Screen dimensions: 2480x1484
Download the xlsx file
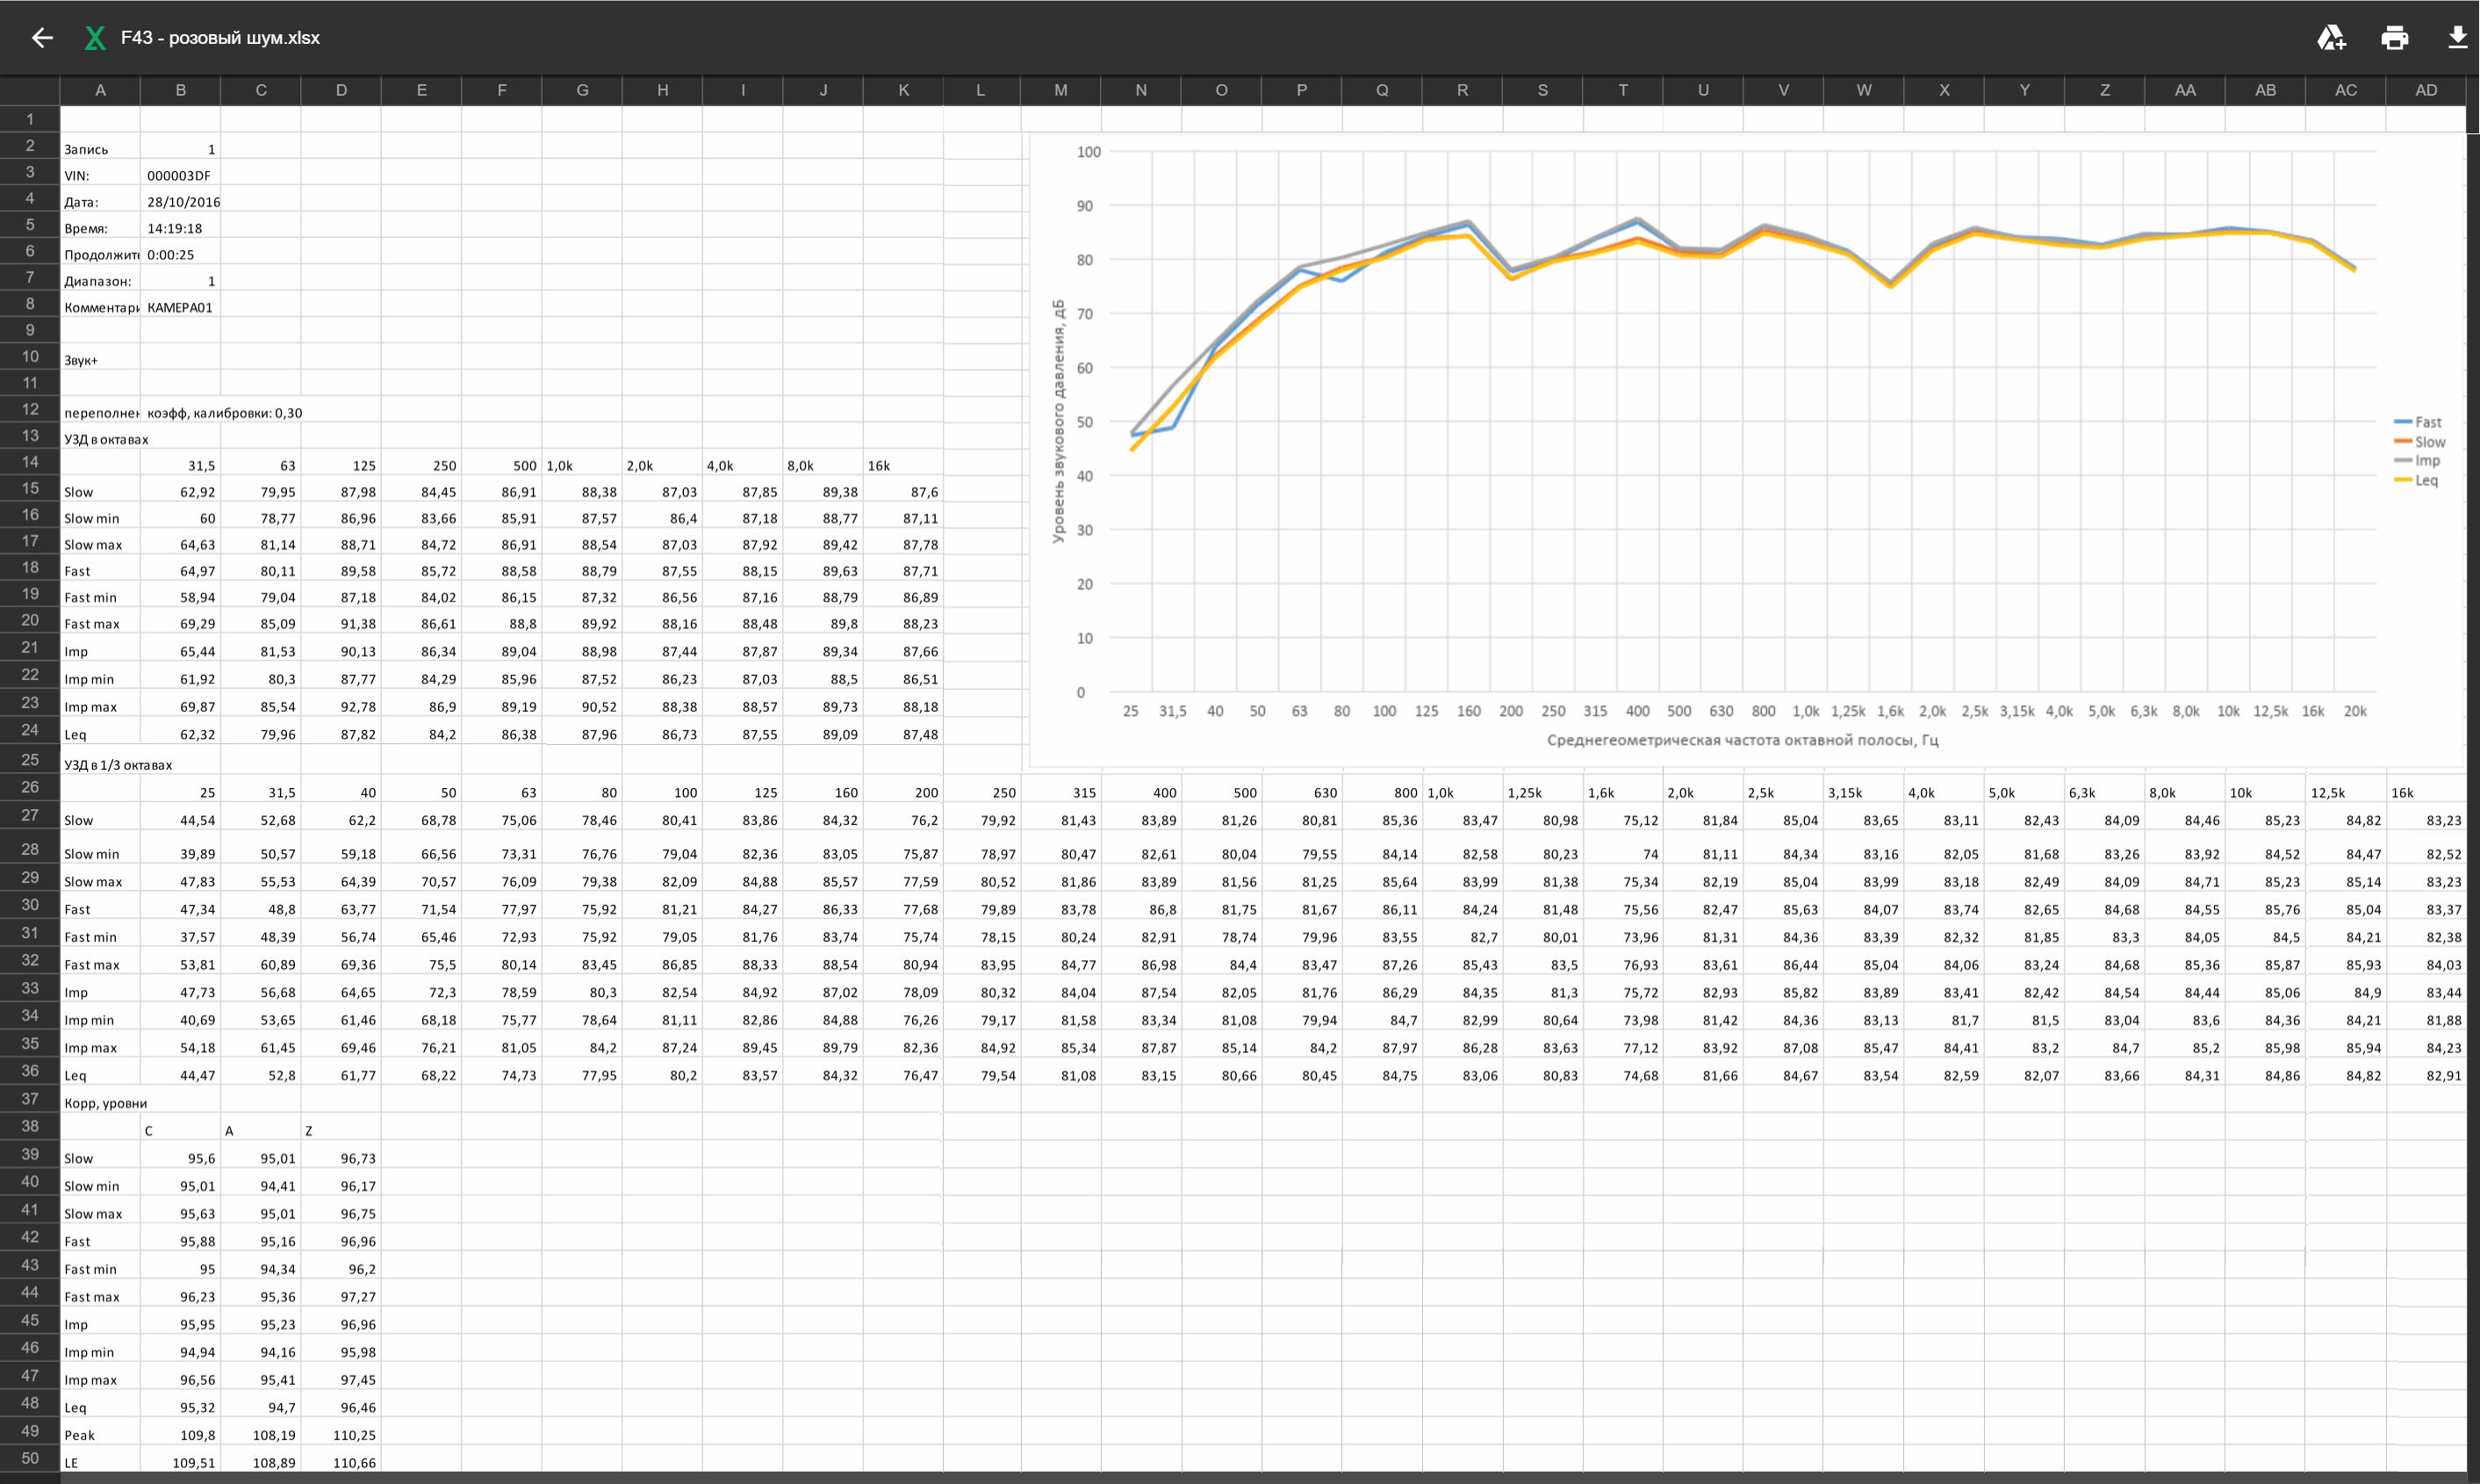pyautogui.click(x=2457, y=38)
